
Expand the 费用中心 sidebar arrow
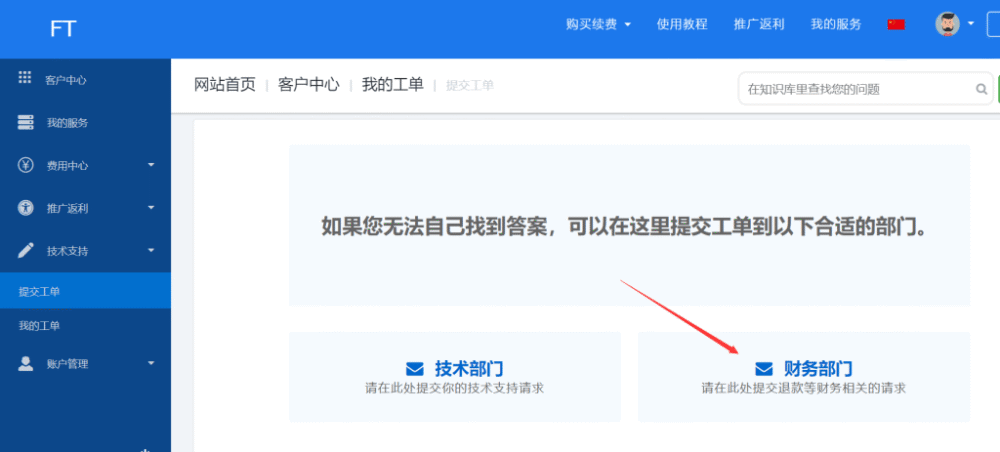pos(151,165)
